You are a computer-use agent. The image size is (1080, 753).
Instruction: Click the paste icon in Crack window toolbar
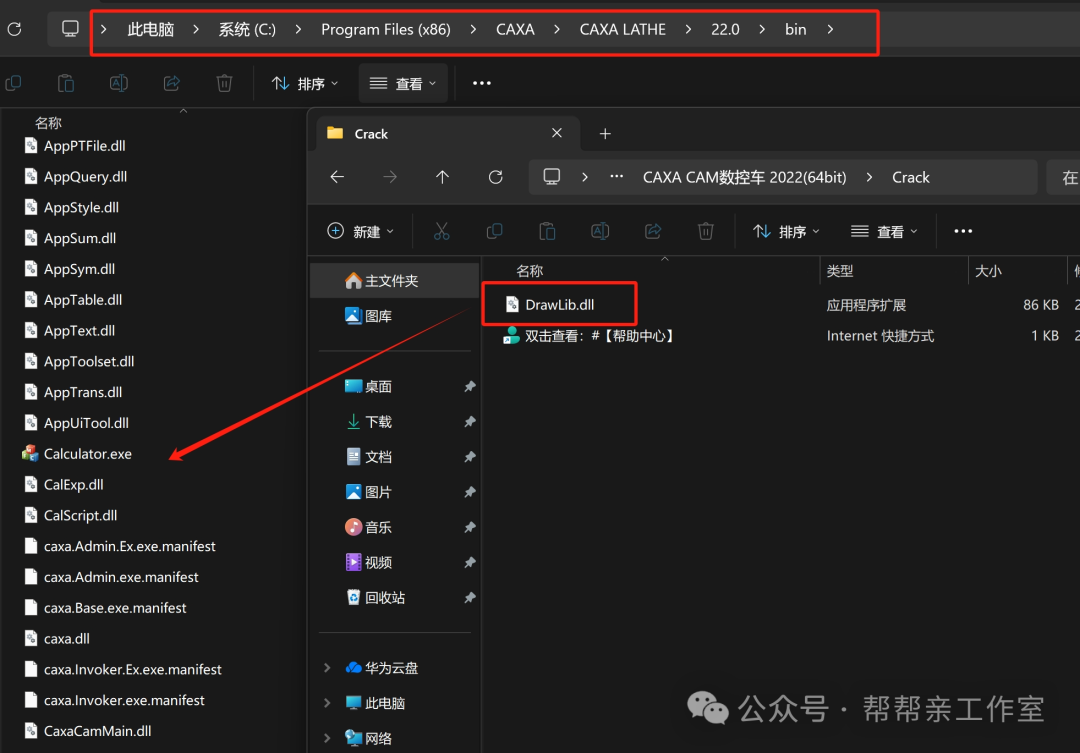547,231
